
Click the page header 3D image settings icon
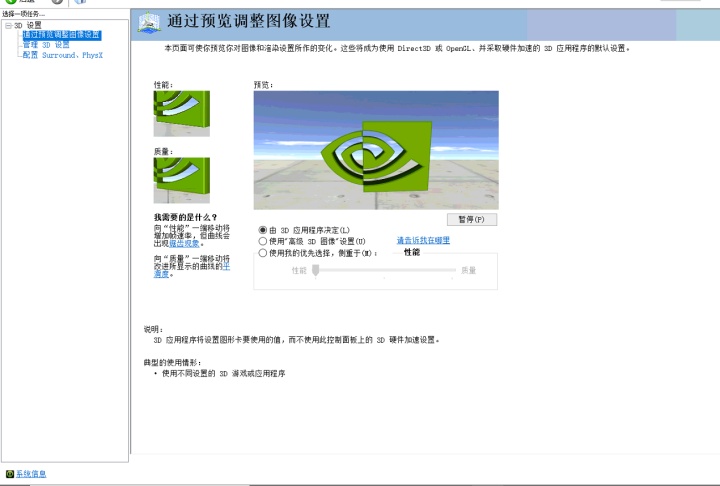click(x=149, y=23)
